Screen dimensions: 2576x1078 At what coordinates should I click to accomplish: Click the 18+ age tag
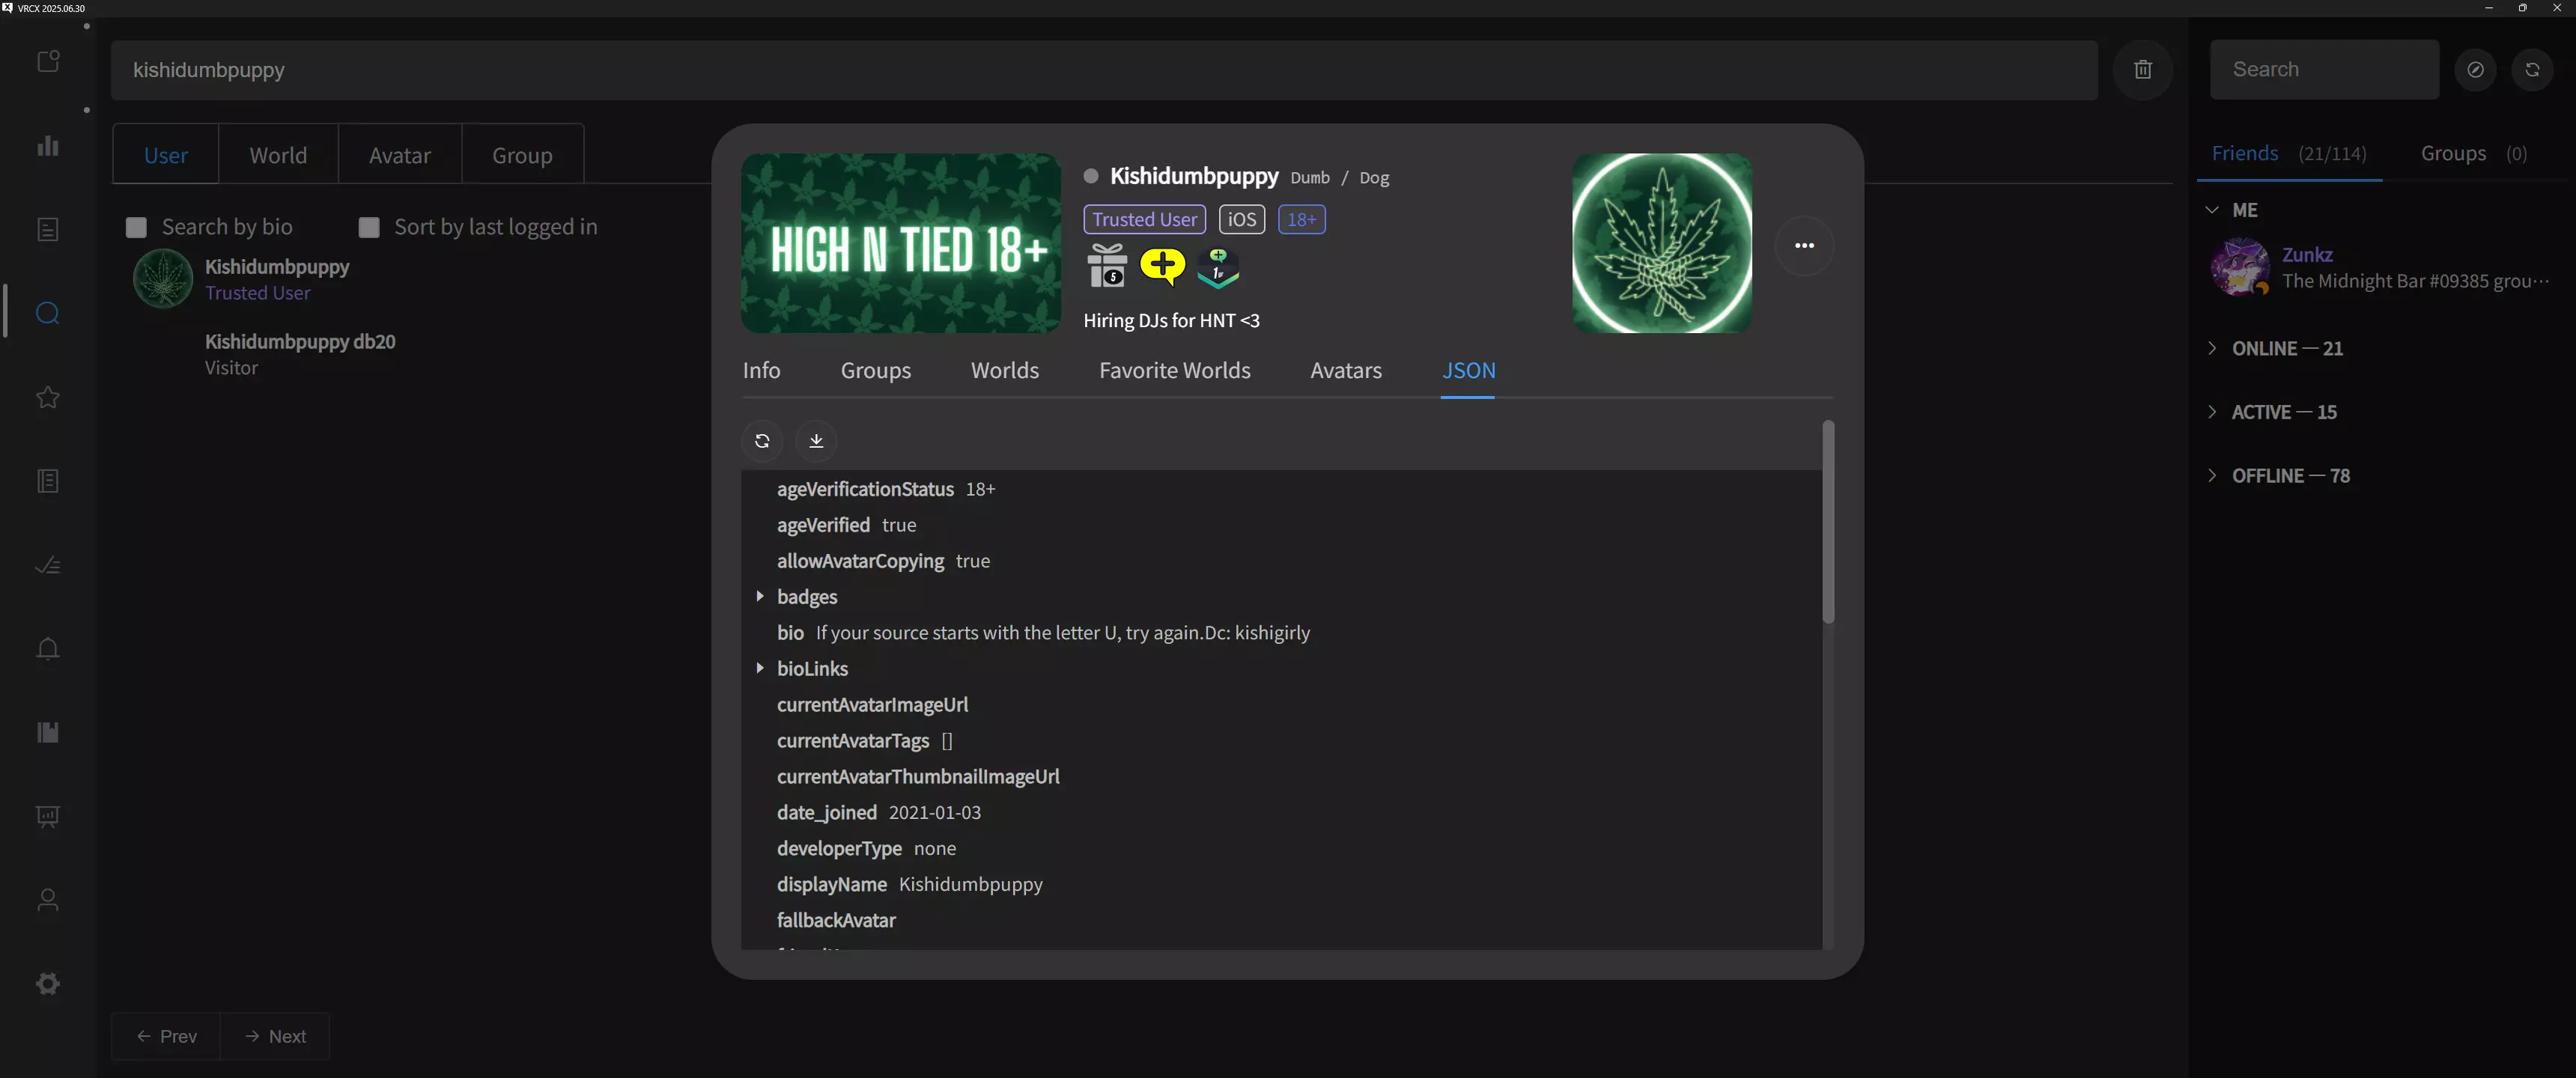pos(1301,220)
